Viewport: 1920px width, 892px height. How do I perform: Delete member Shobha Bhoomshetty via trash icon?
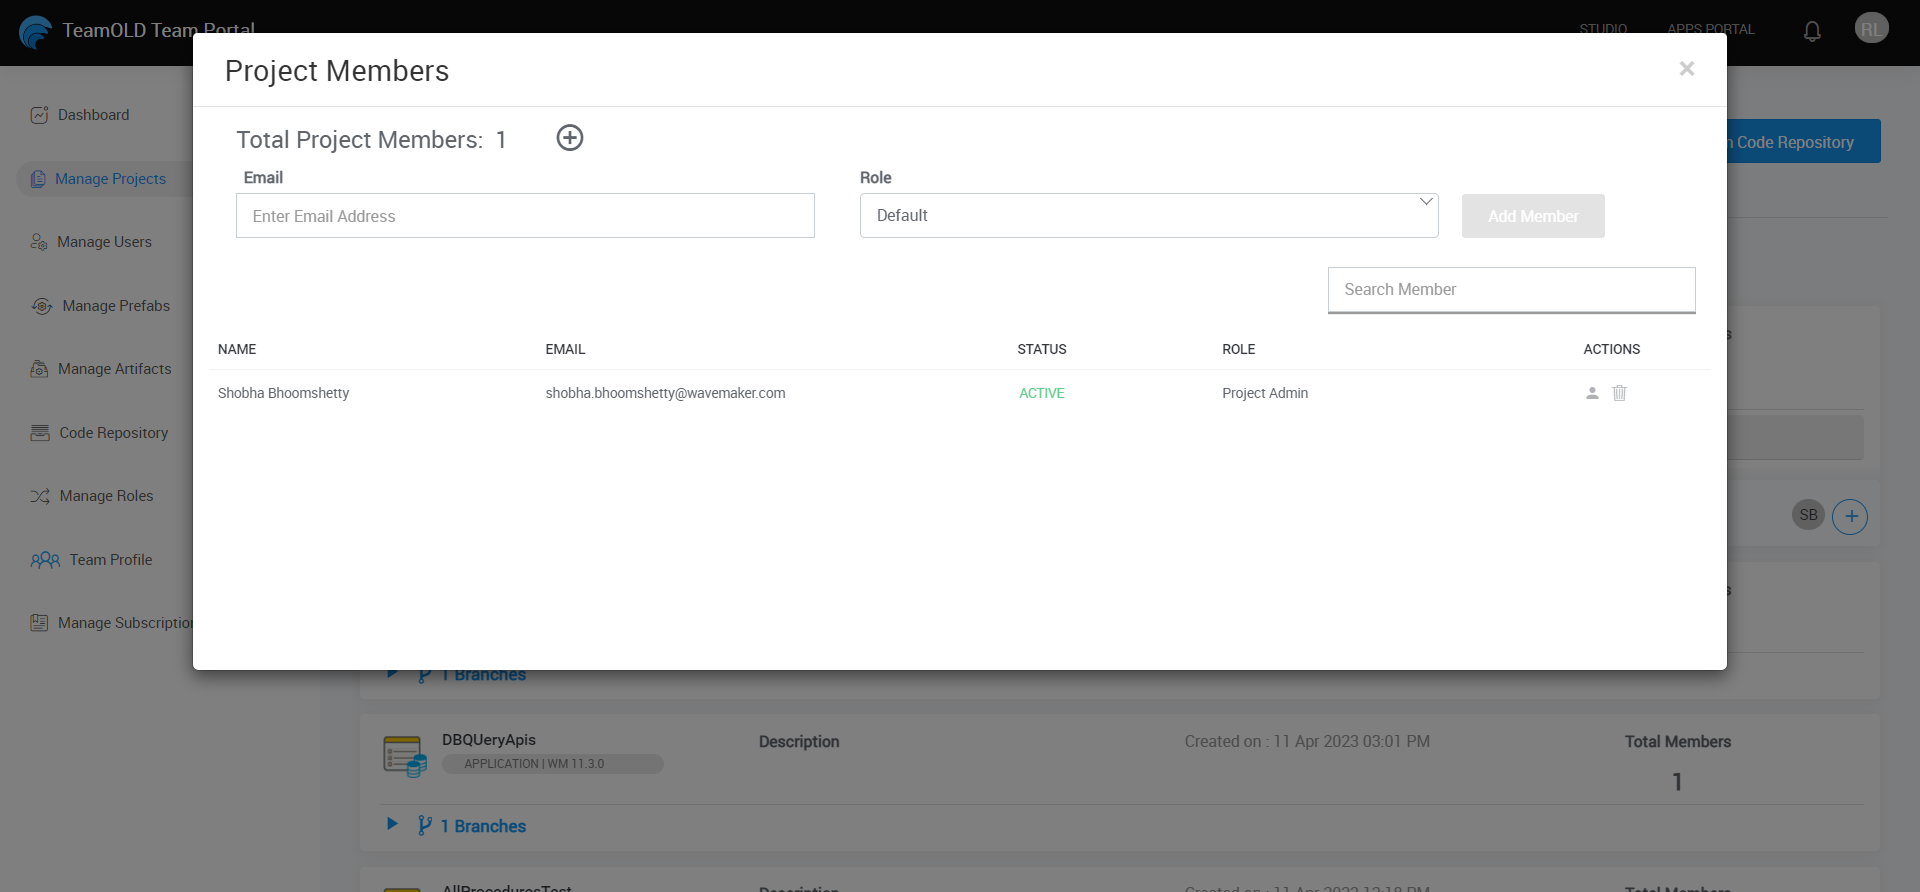click(1619, 393)
